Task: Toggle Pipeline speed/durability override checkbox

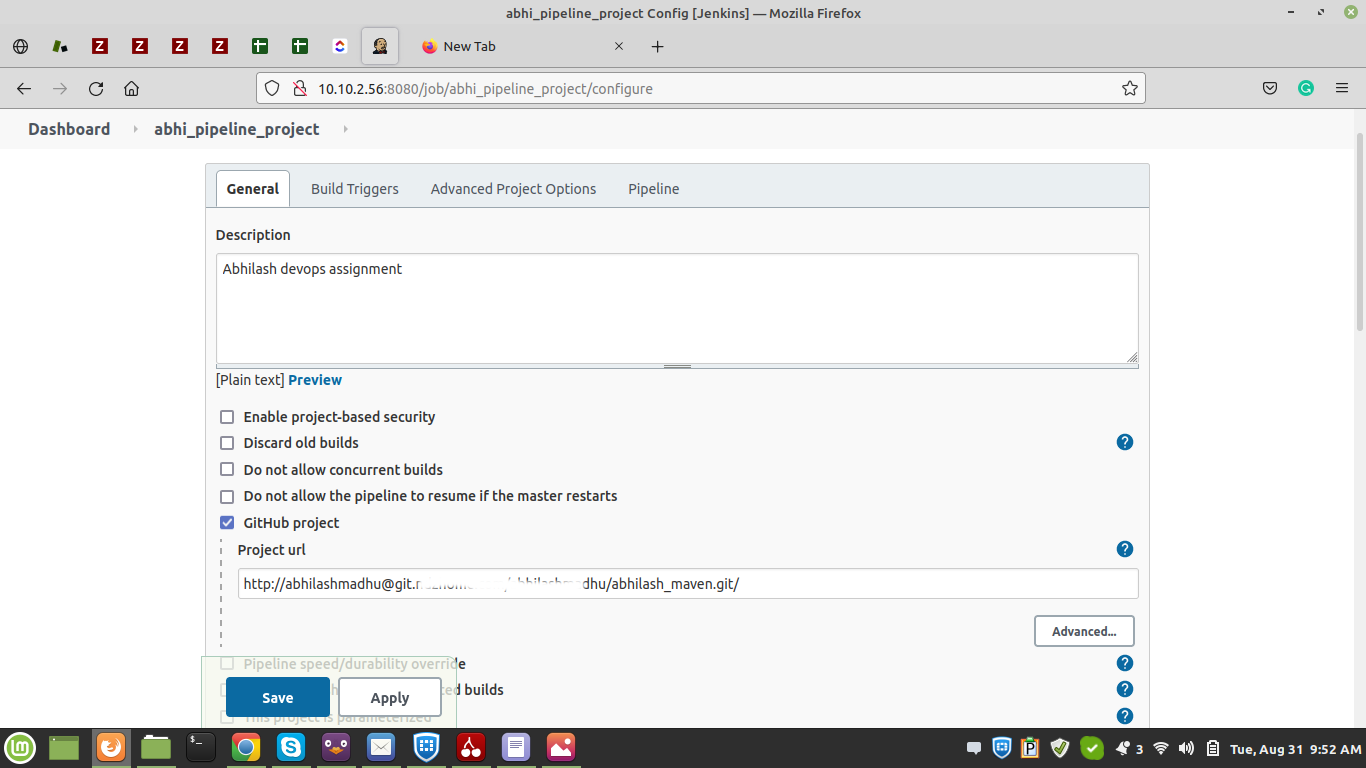Action: point(227,664)
